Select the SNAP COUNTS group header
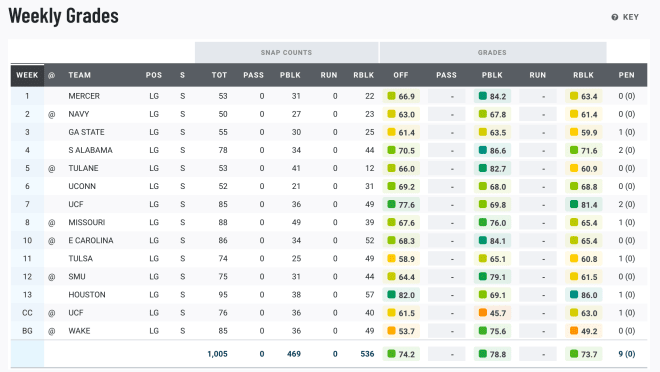660x372 pixels. [286, 53]
